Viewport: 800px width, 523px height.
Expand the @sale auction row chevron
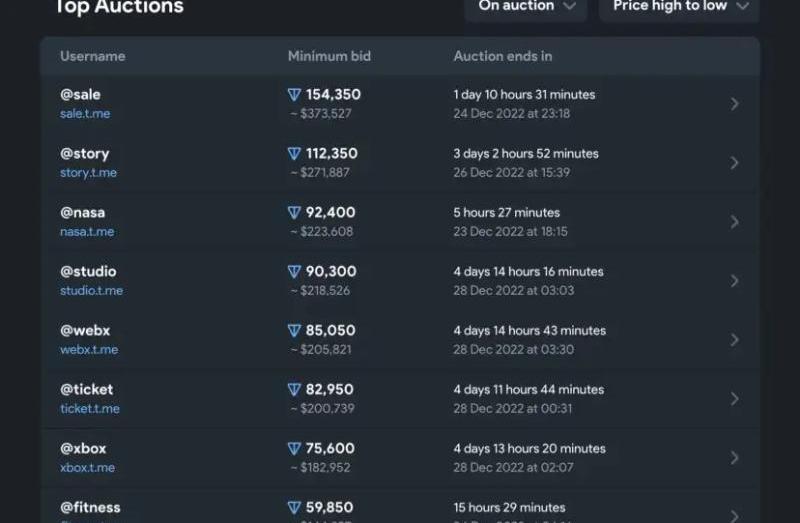pyautogui.click(x=734, y=104)
